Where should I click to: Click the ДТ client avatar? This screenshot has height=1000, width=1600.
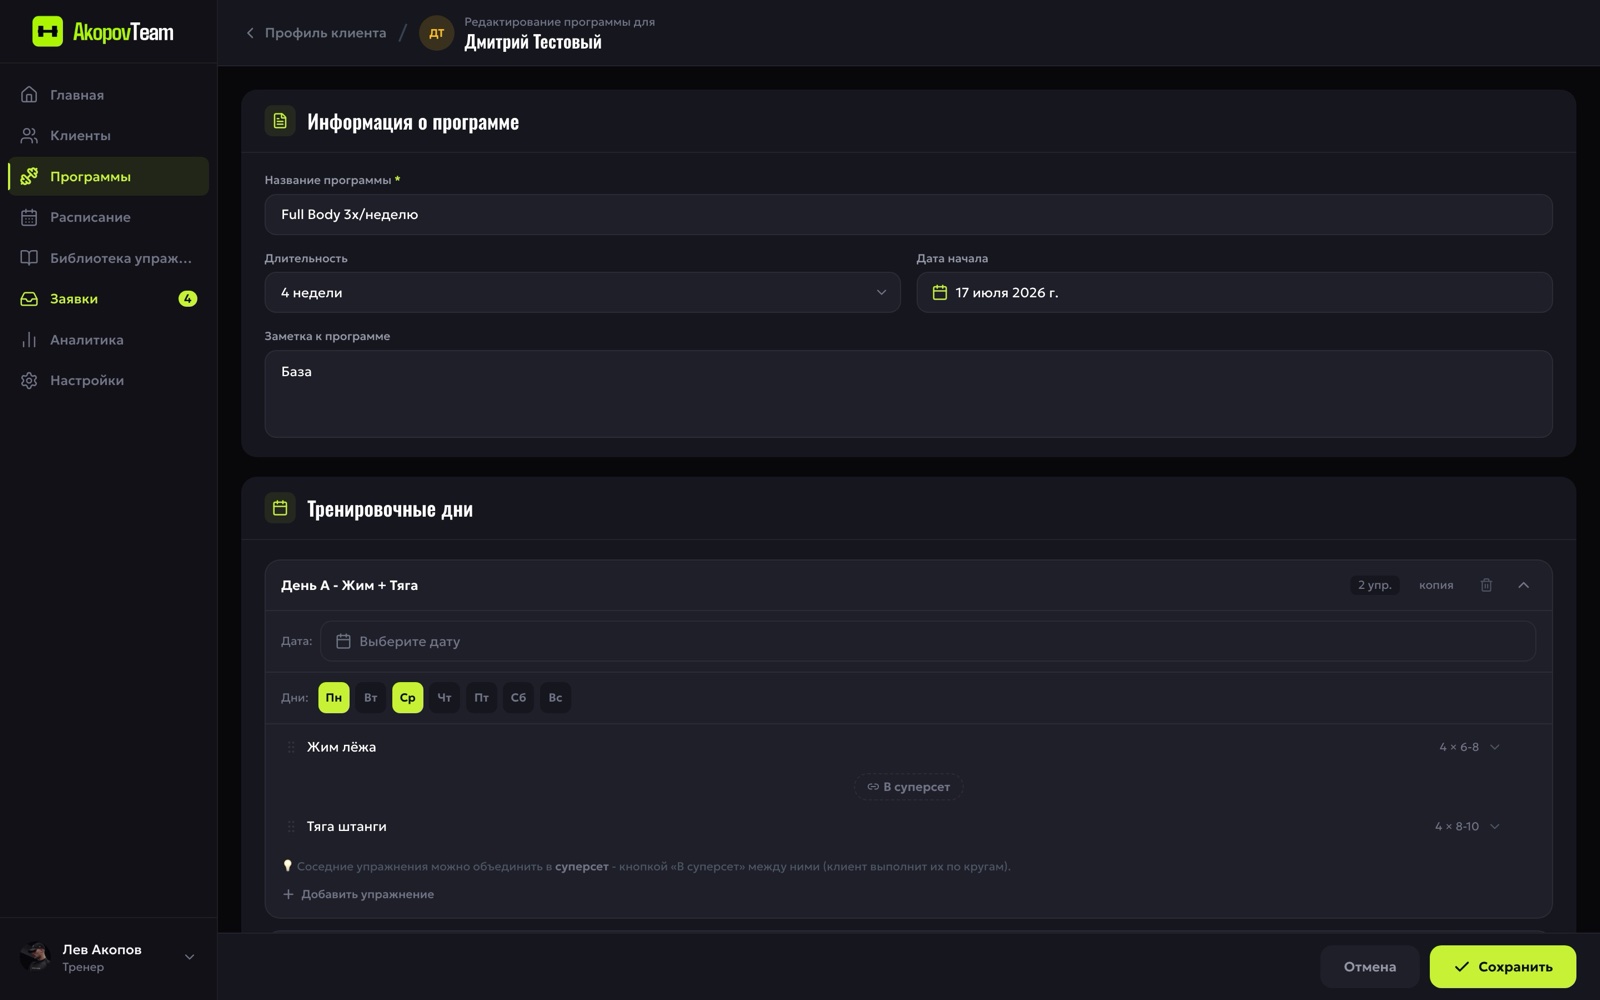click(436, 33)
